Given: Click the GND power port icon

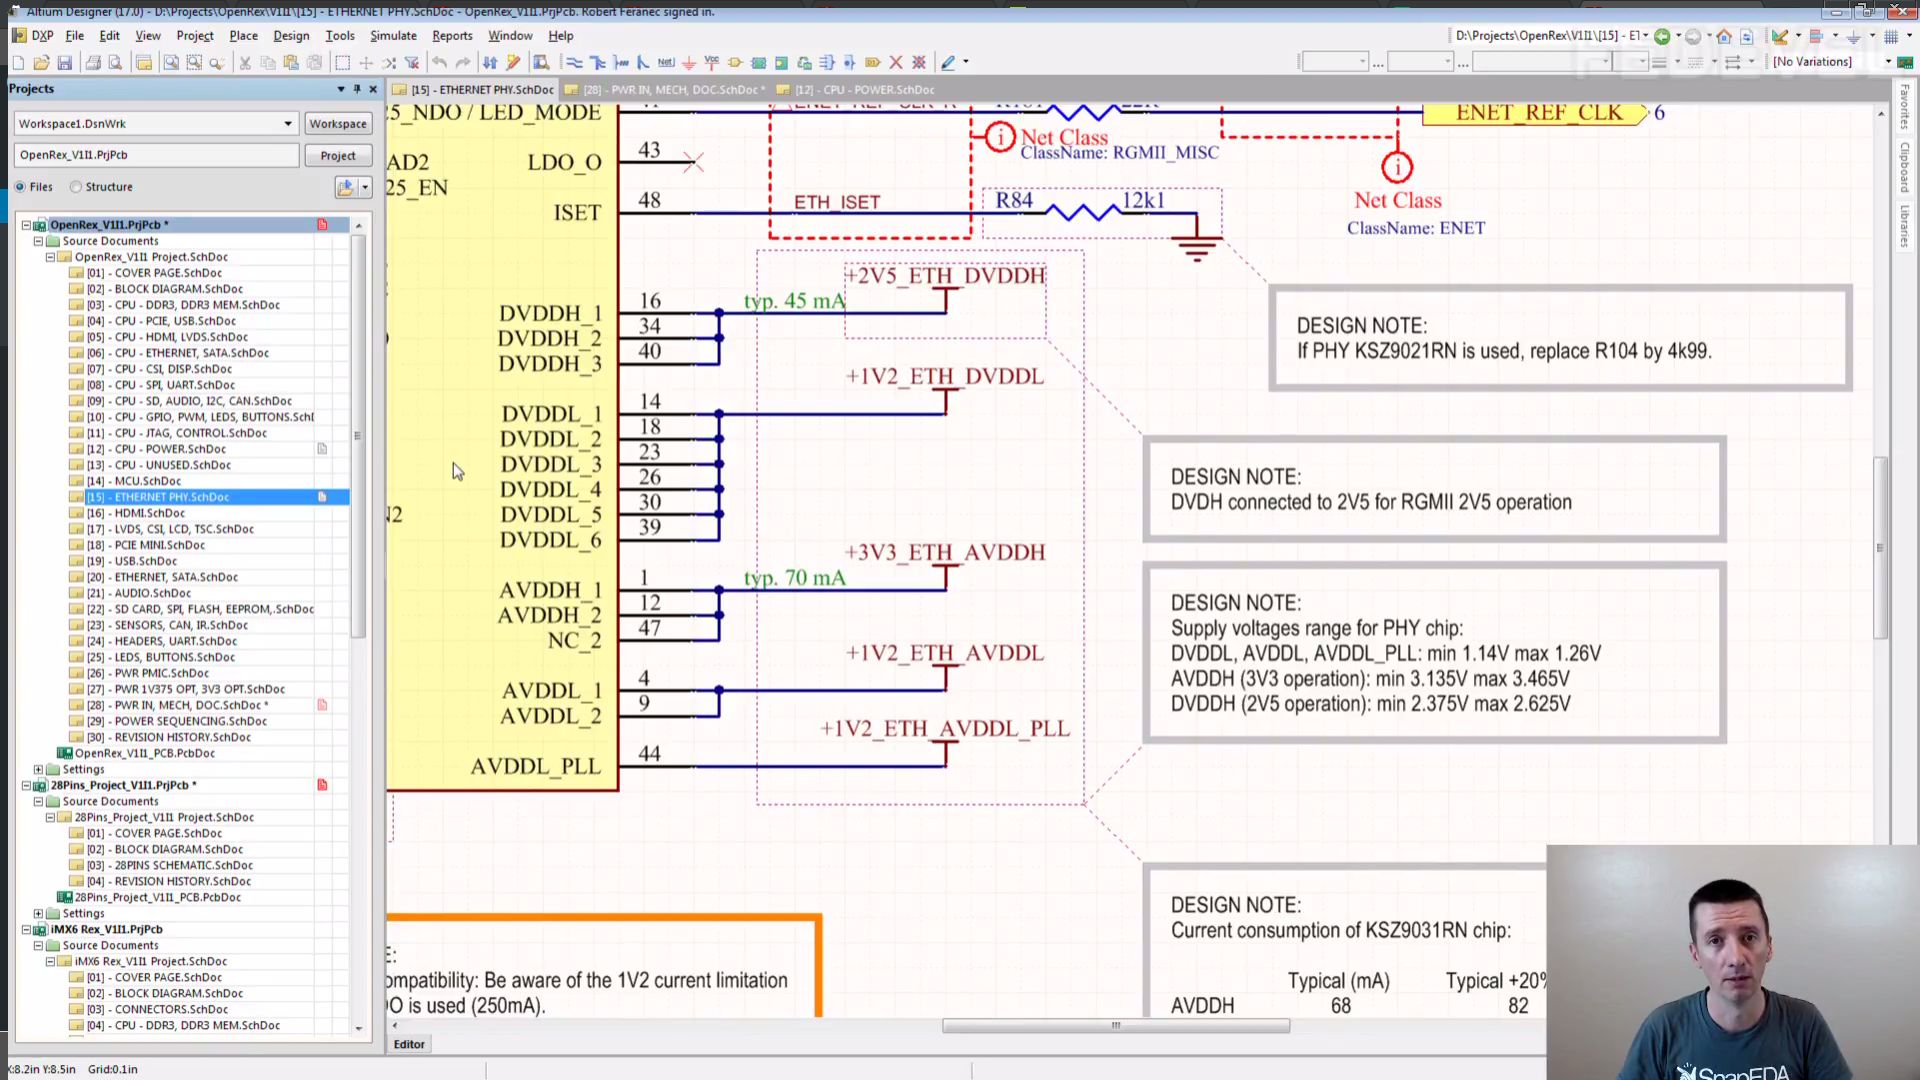Looking at the screenshot, I should (x=689, y=62).
